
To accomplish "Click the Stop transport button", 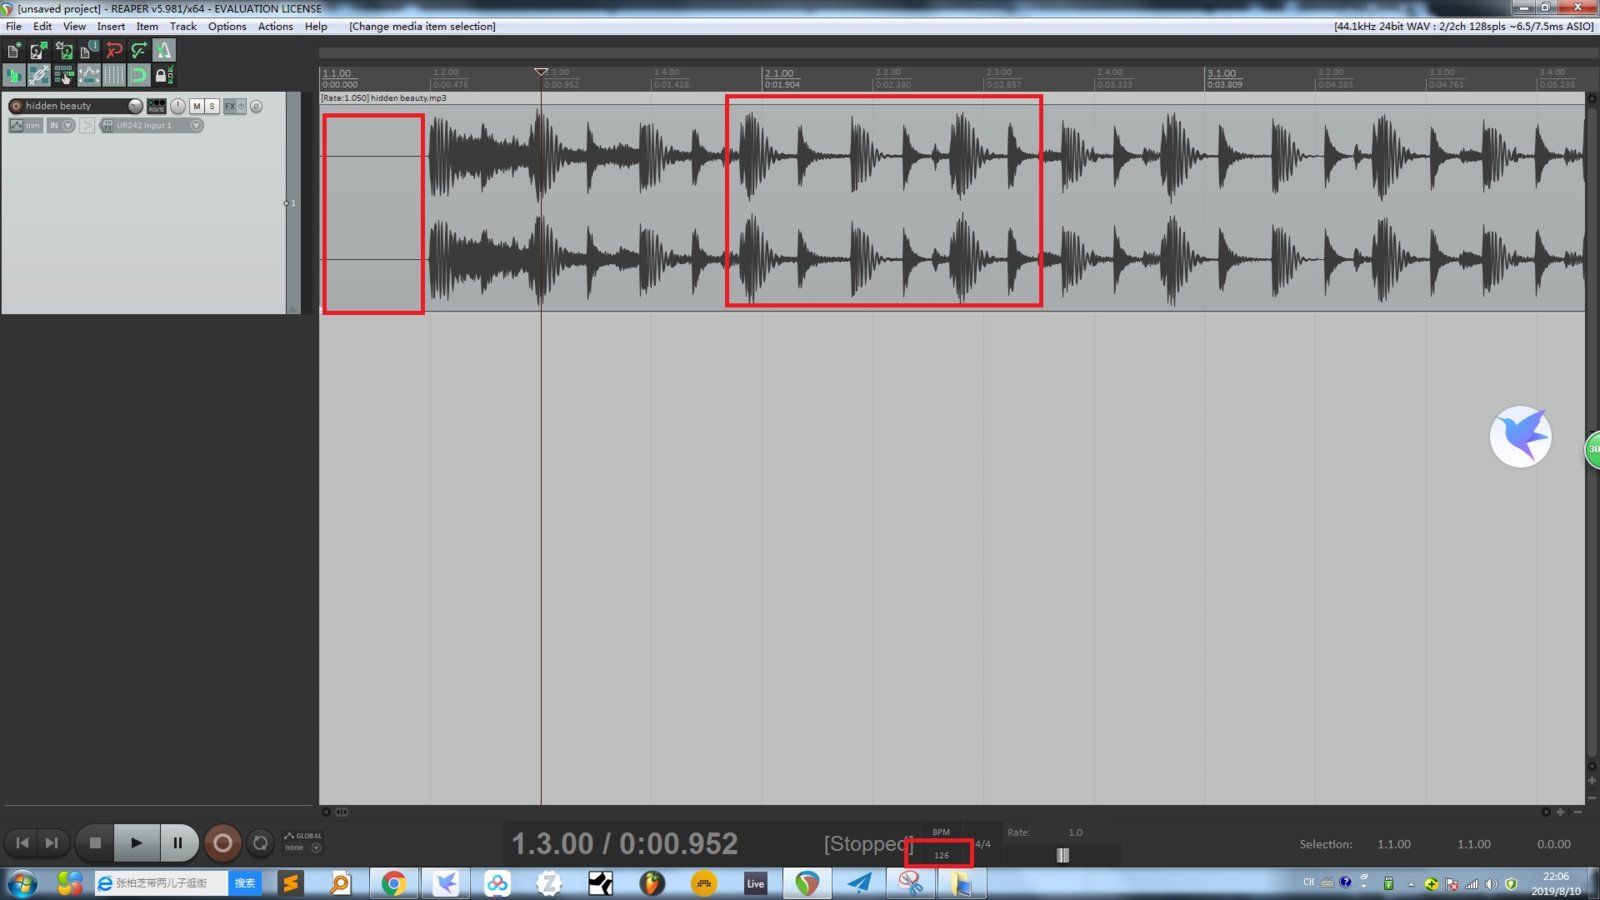I will pyautogui.click(x=95, y=843).
